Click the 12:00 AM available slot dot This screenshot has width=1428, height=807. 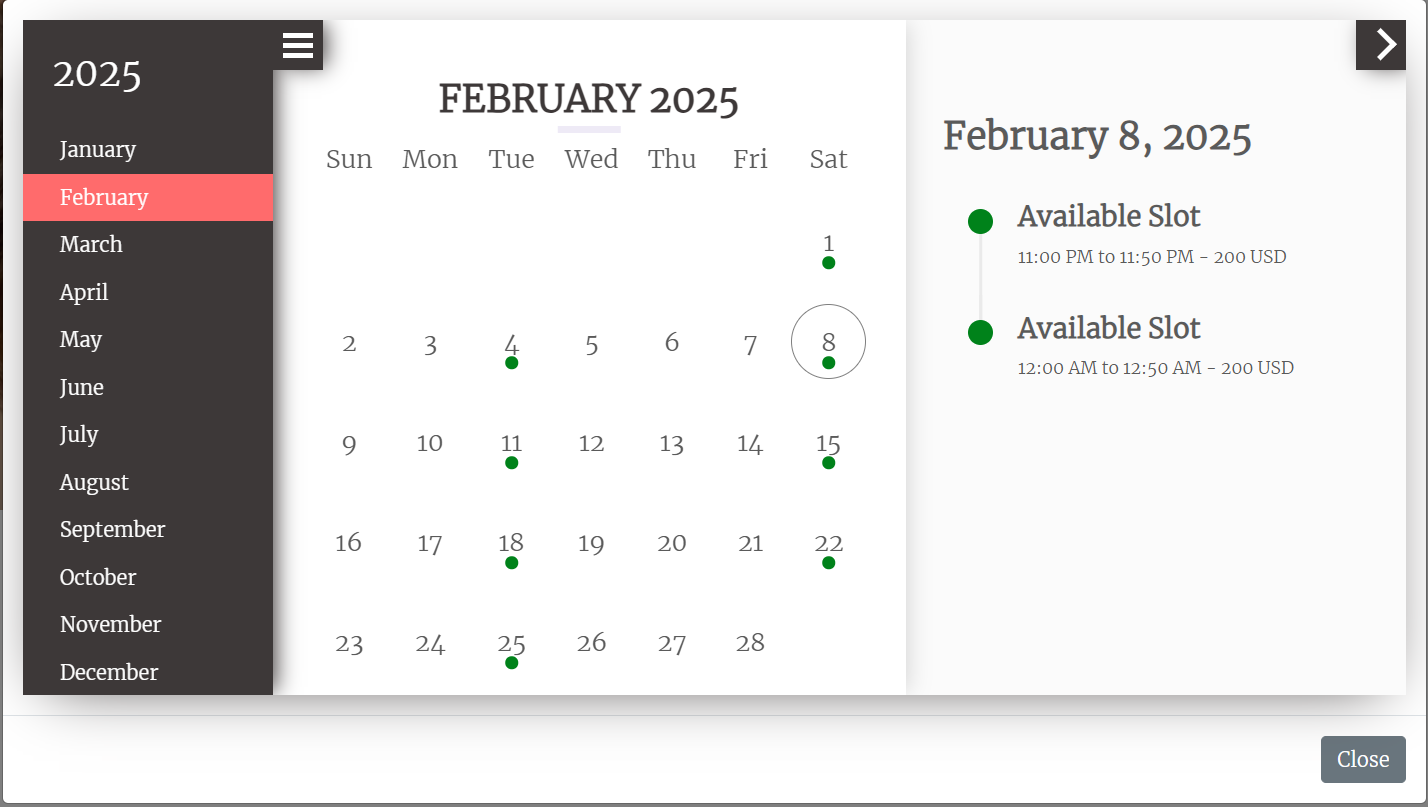coord(980,333)
